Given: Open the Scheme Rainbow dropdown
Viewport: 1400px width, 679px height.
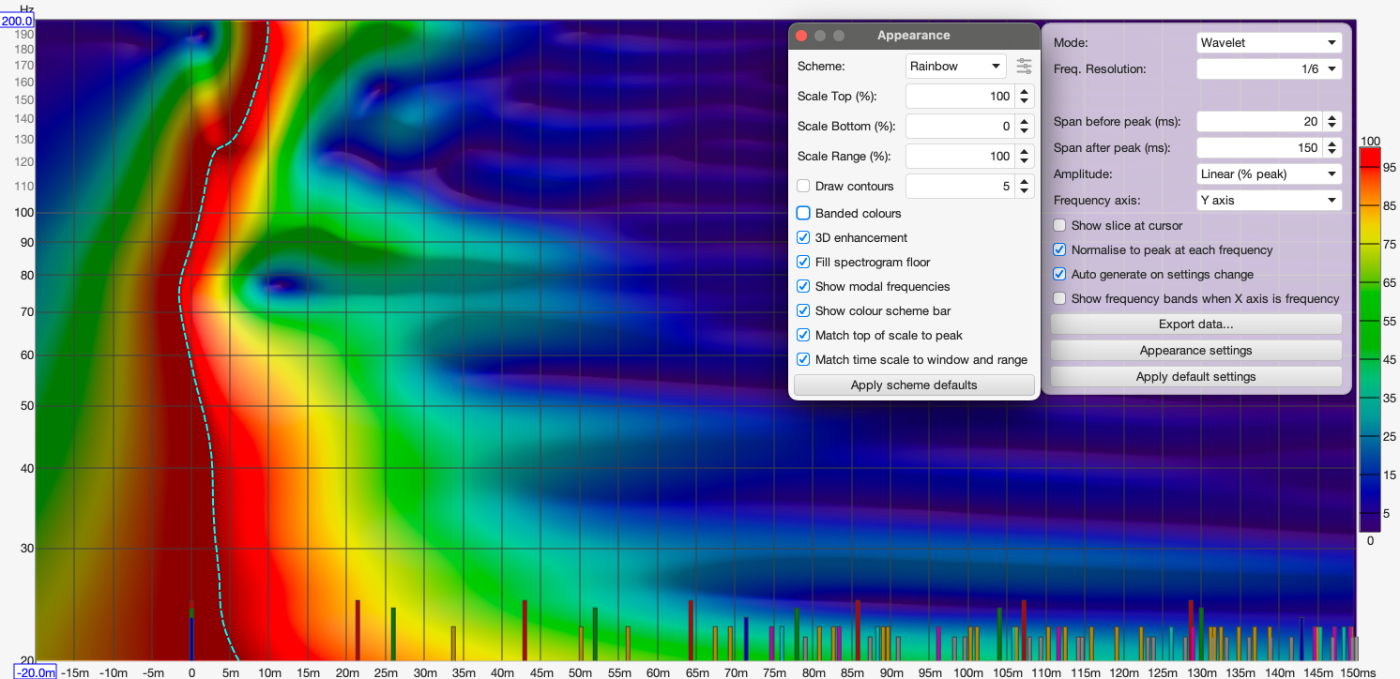Looking at the screenshot, I should click(955, 66).
